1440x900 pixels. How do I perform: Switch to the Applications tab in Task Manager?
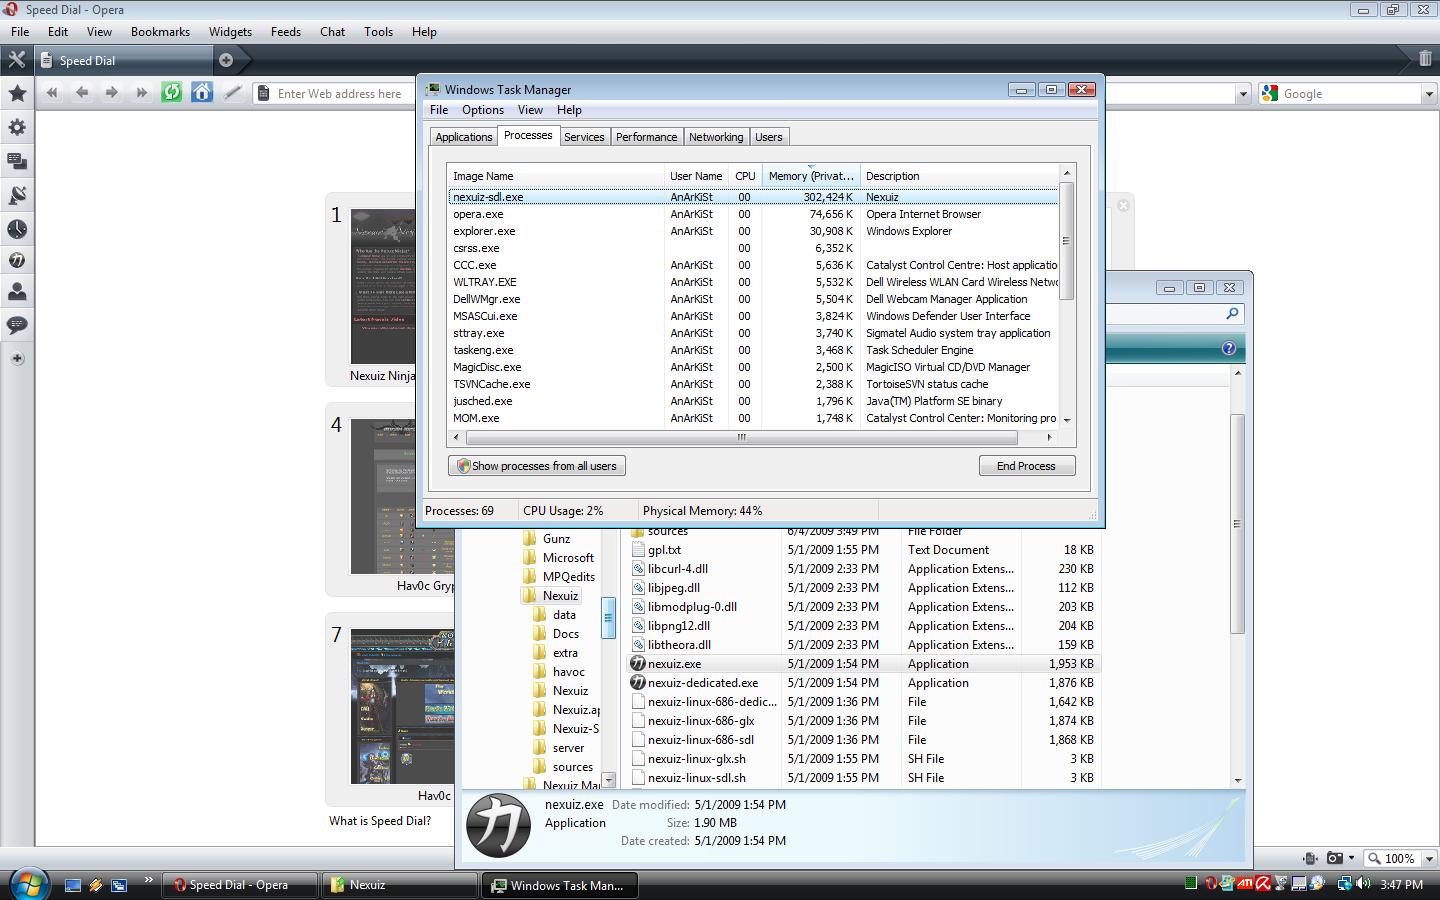tap(464, 137)
